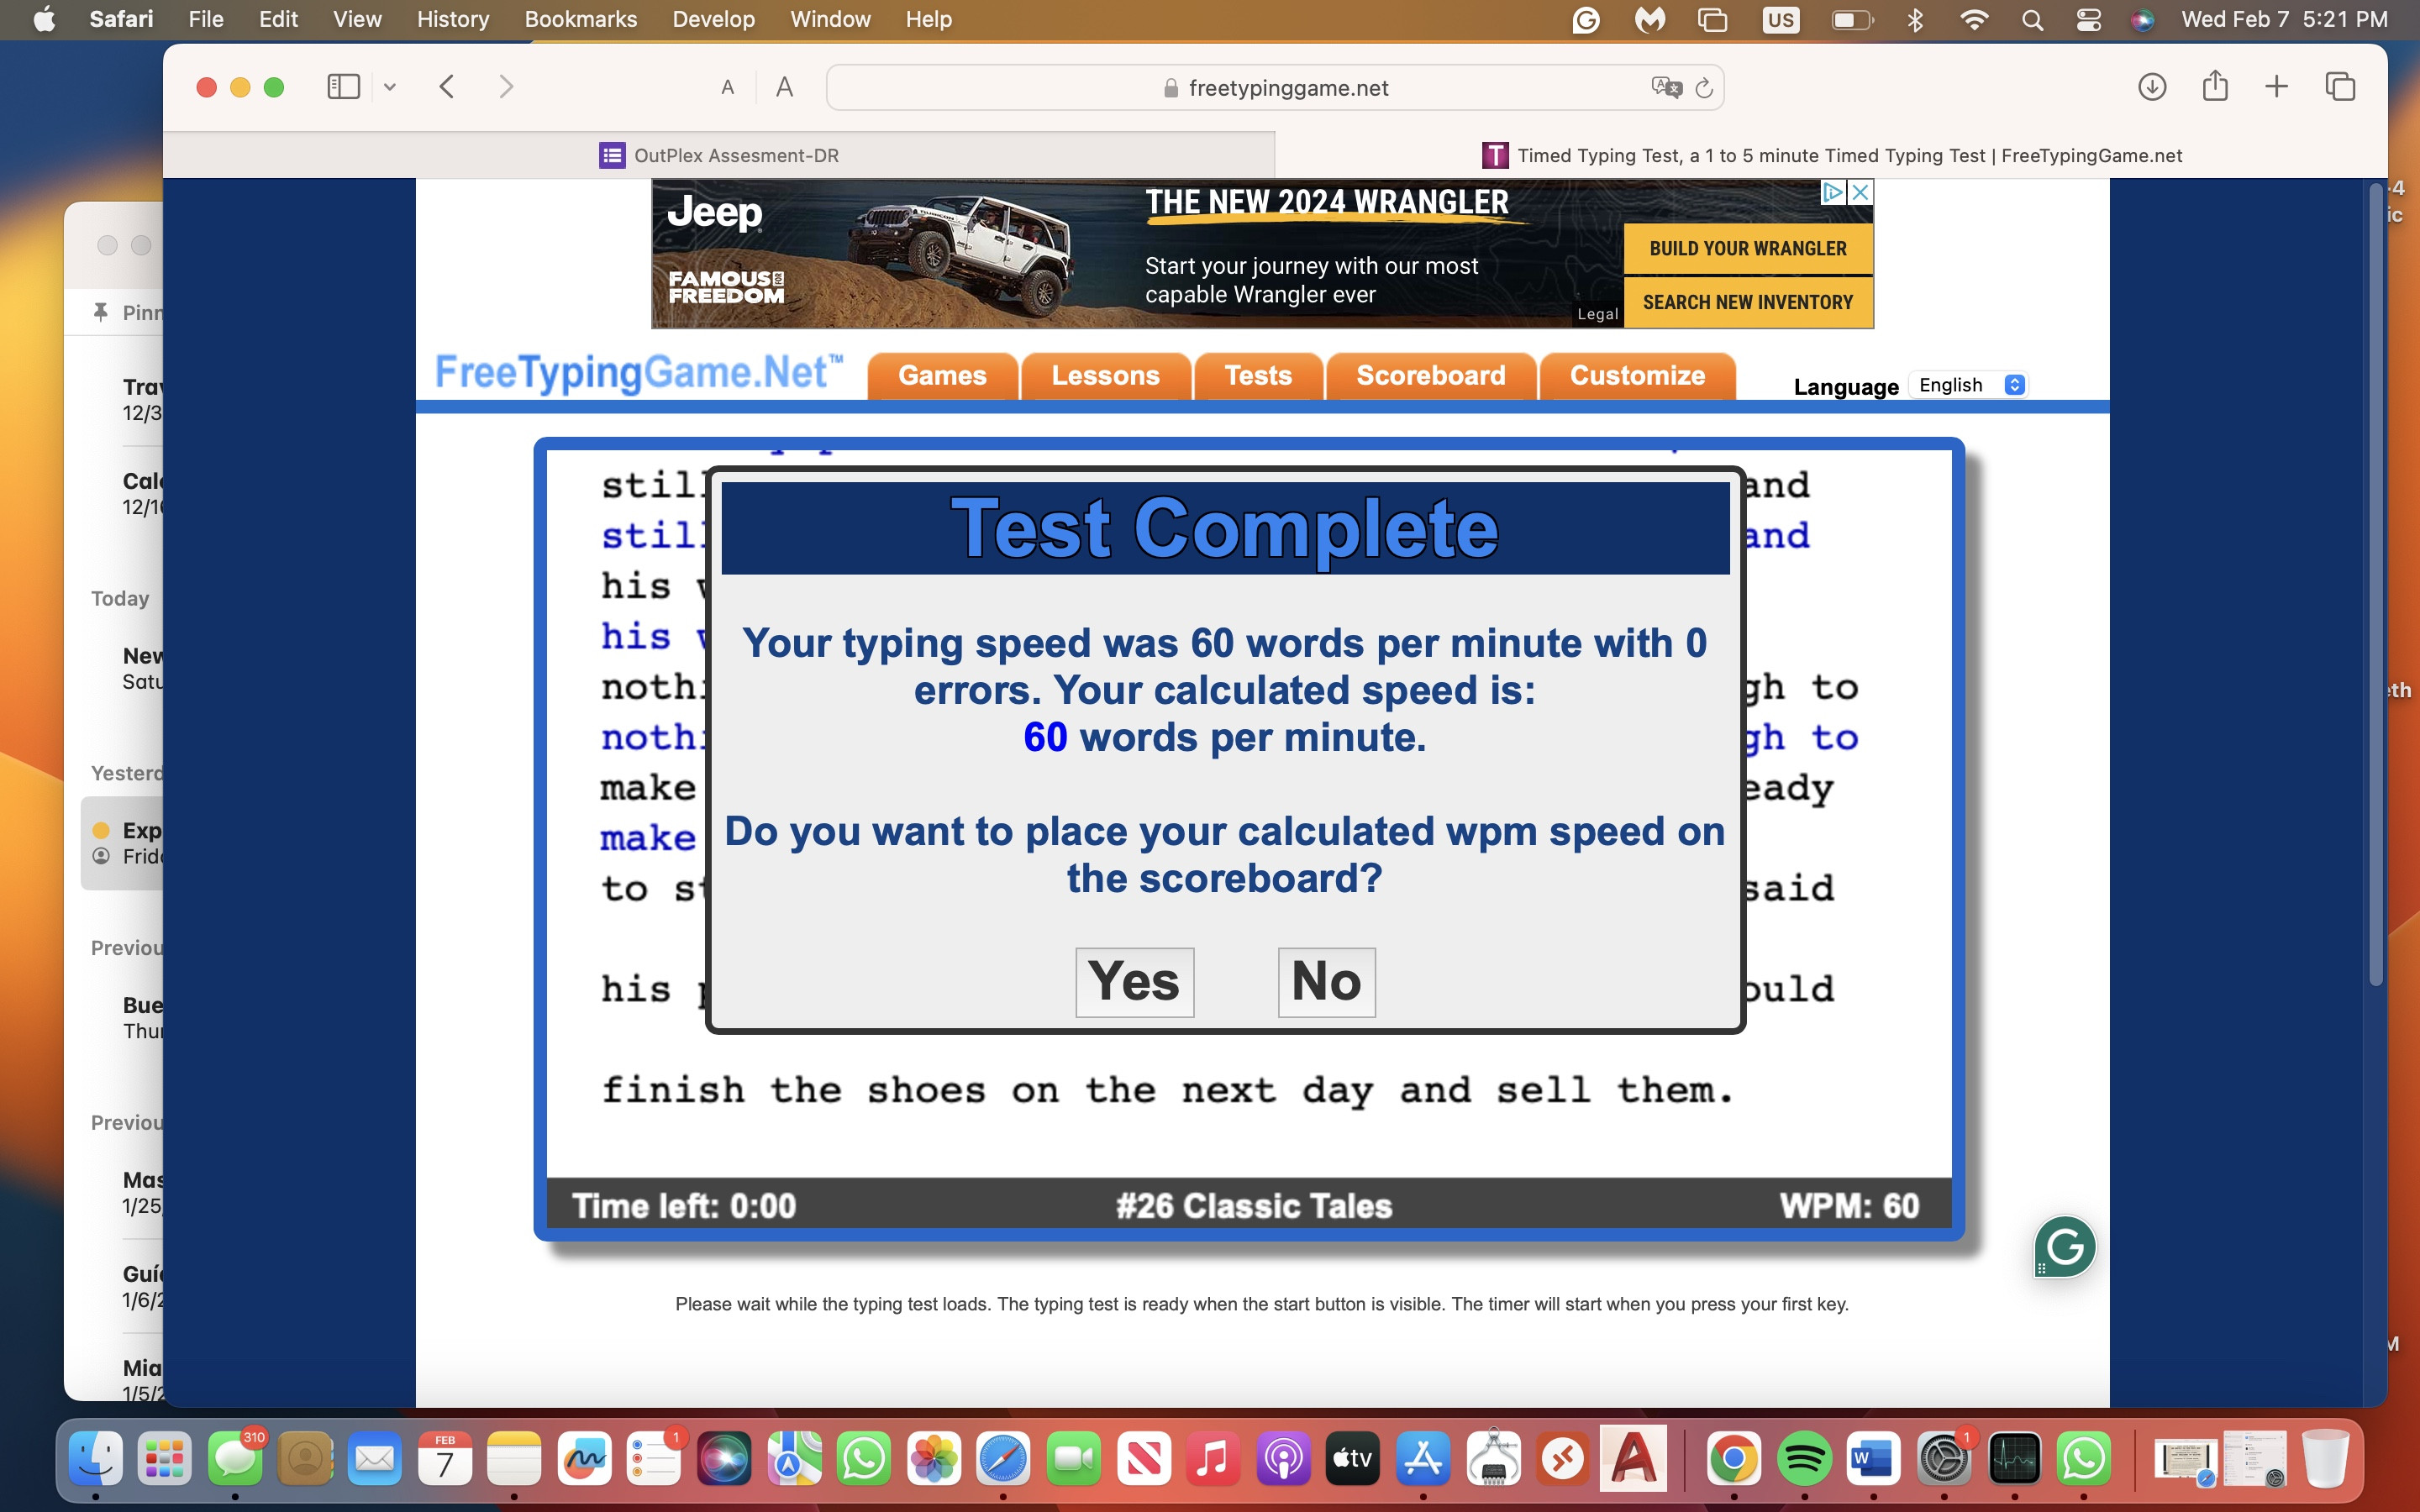Go forward in Safari history
Image resolution: width=2420 pixels, height=1512 pixels.
pyautogui.click(x=506, y=87)
